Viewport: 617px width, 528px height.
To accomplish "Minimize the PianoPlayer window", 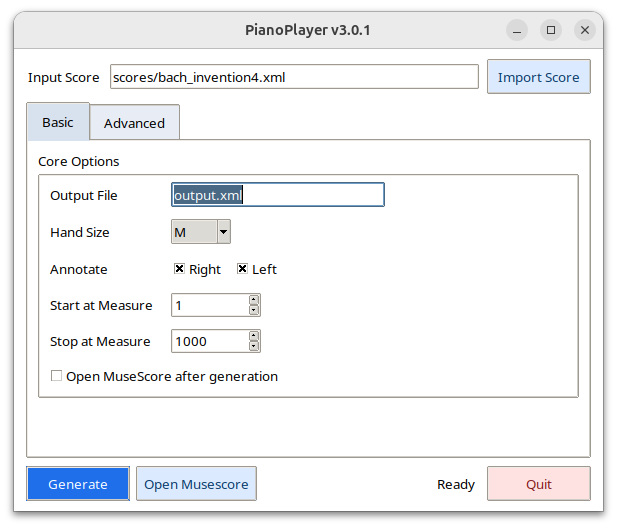I will (x=517, y=30).
